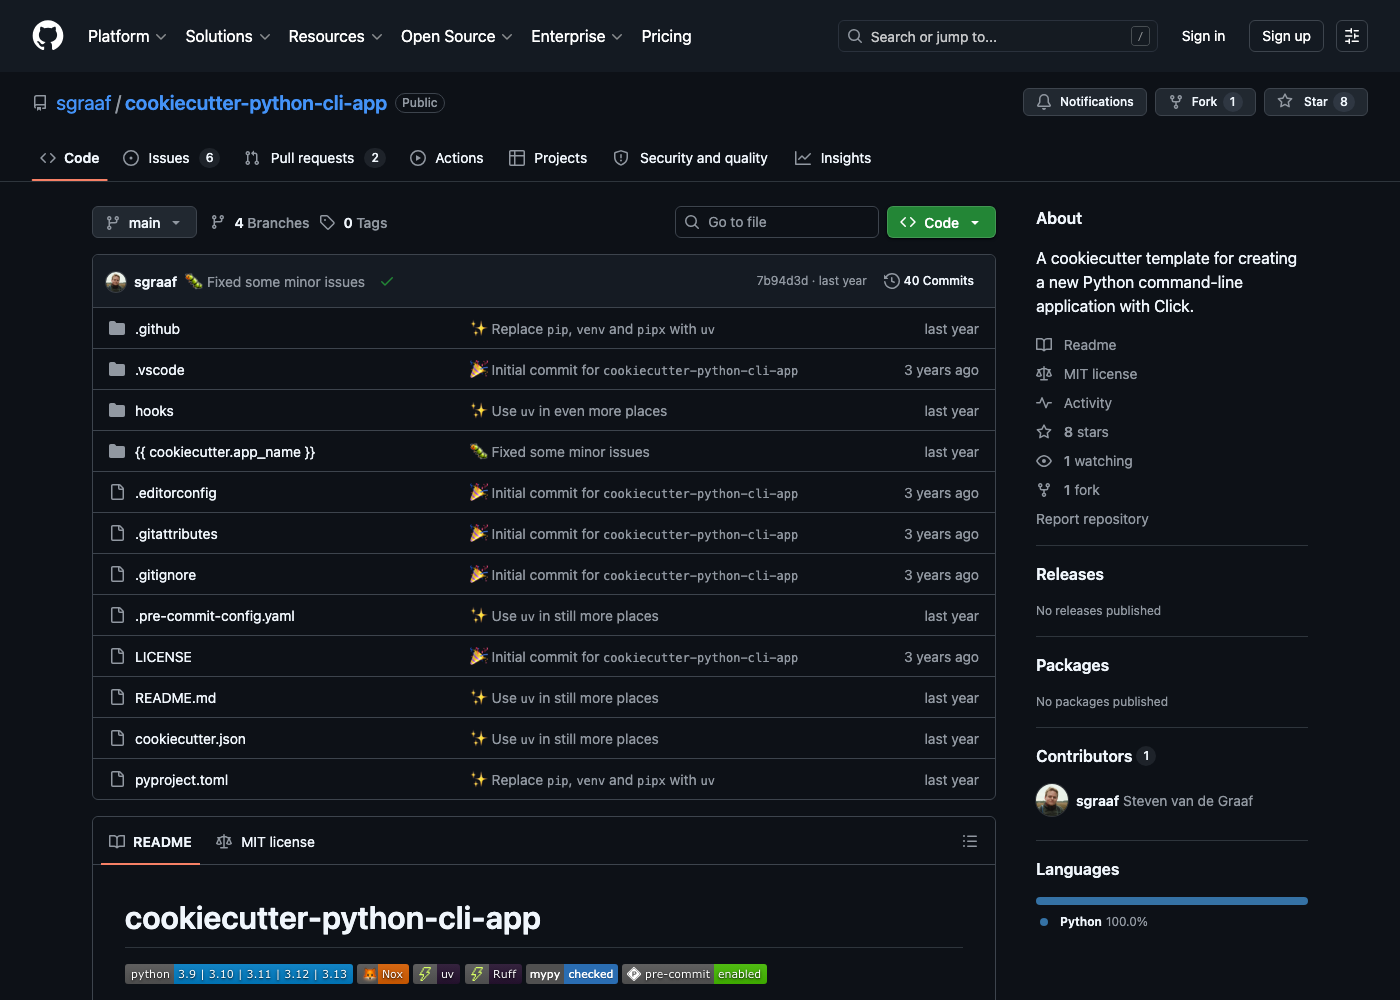Click contributor avatar of Steven van de Graaf
The height and width of the screenshot is (1000, 1400).
click(1052, 801)
